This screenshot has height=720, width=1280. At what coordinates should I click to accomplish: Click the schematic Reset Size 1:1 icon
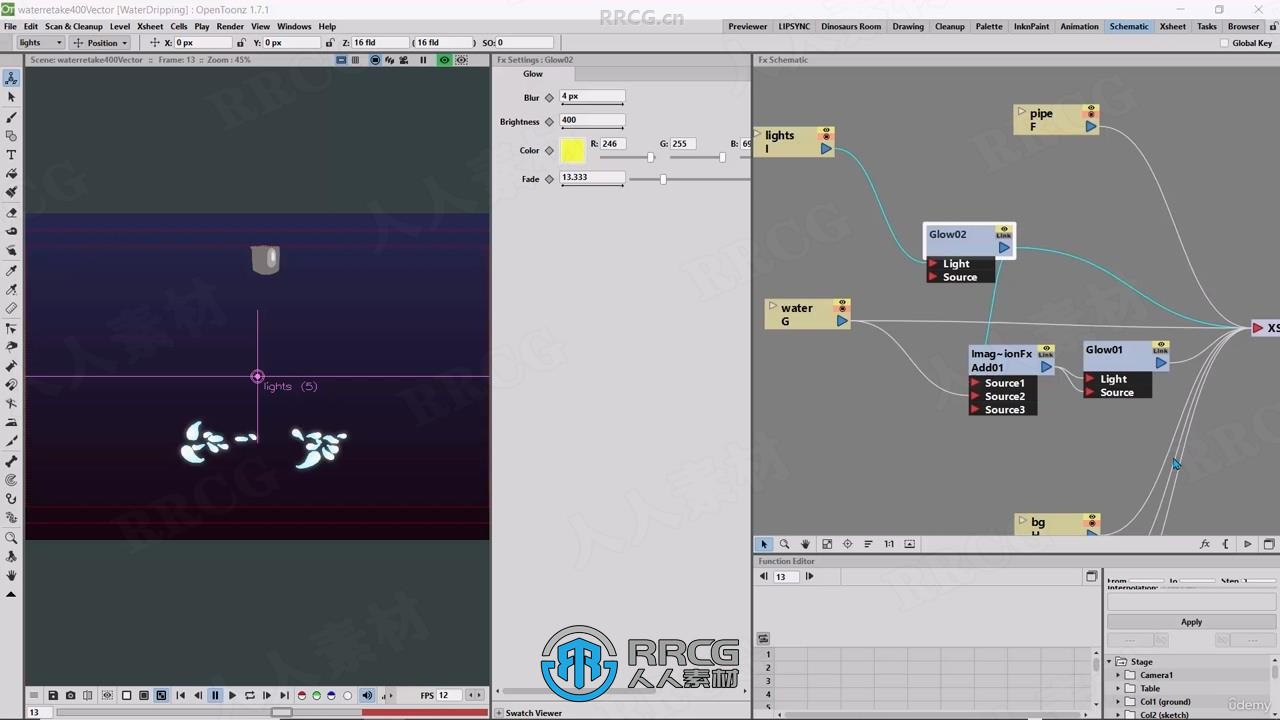[x=889, y=544]
